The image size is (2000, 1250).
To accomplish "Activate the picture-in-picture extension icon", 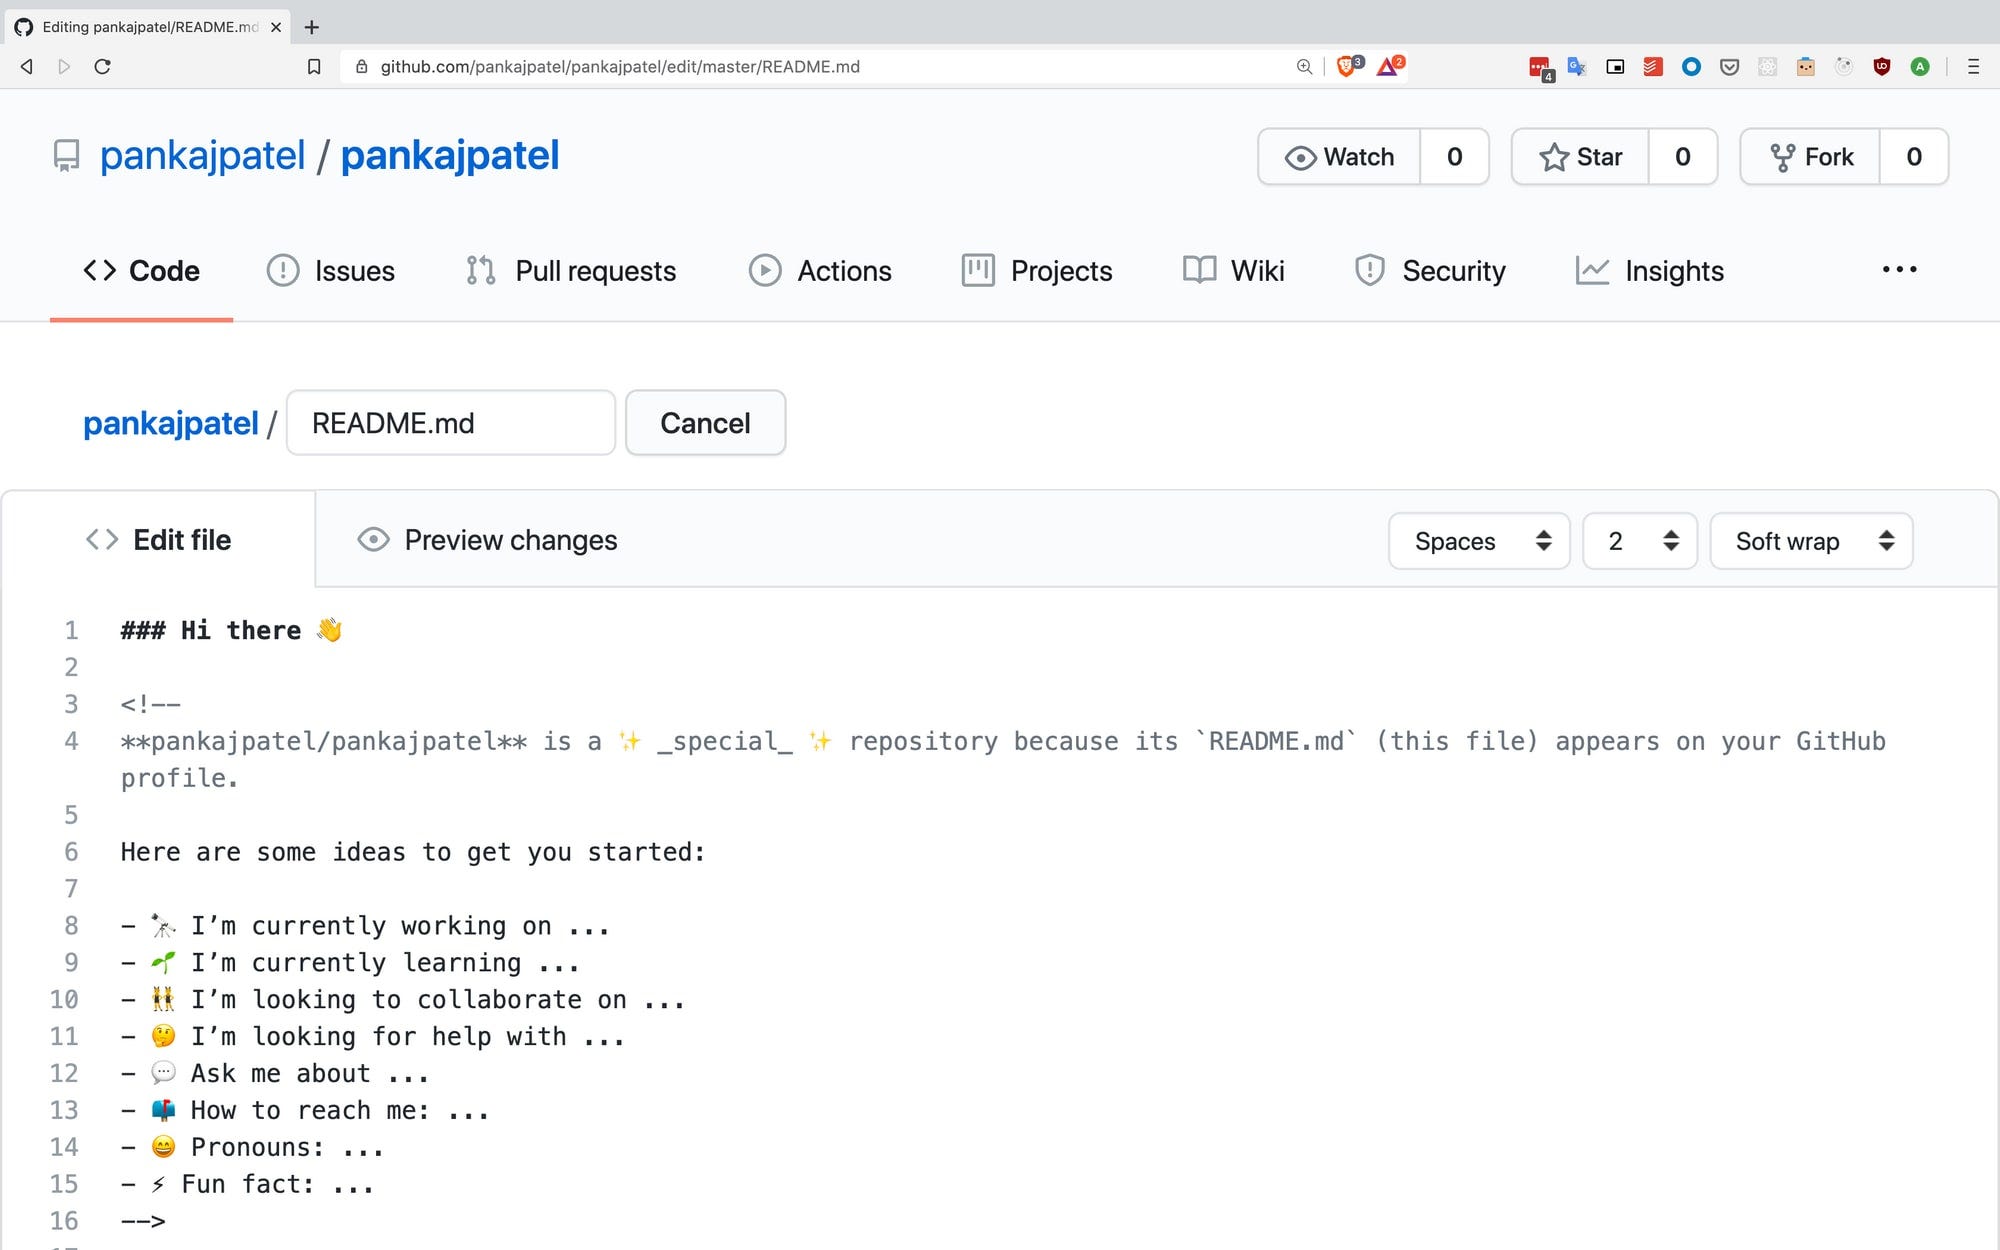I will click(1615, 66).
